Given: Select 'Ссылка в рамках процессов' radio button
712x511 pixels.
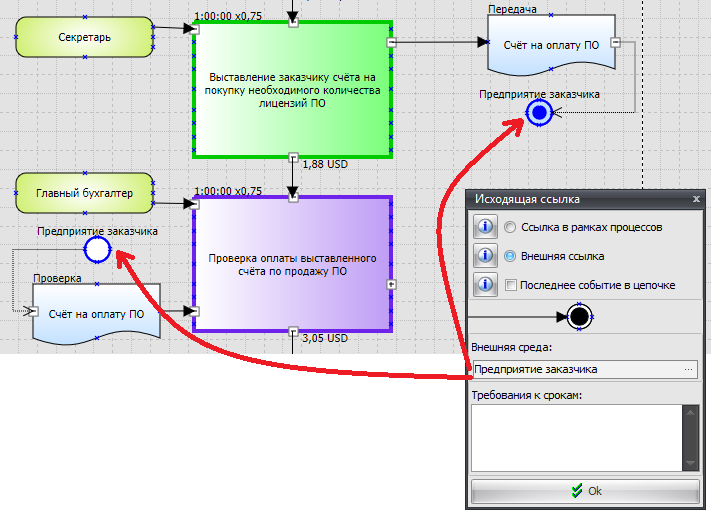Looking at the screenshot, I should (511, 227).
